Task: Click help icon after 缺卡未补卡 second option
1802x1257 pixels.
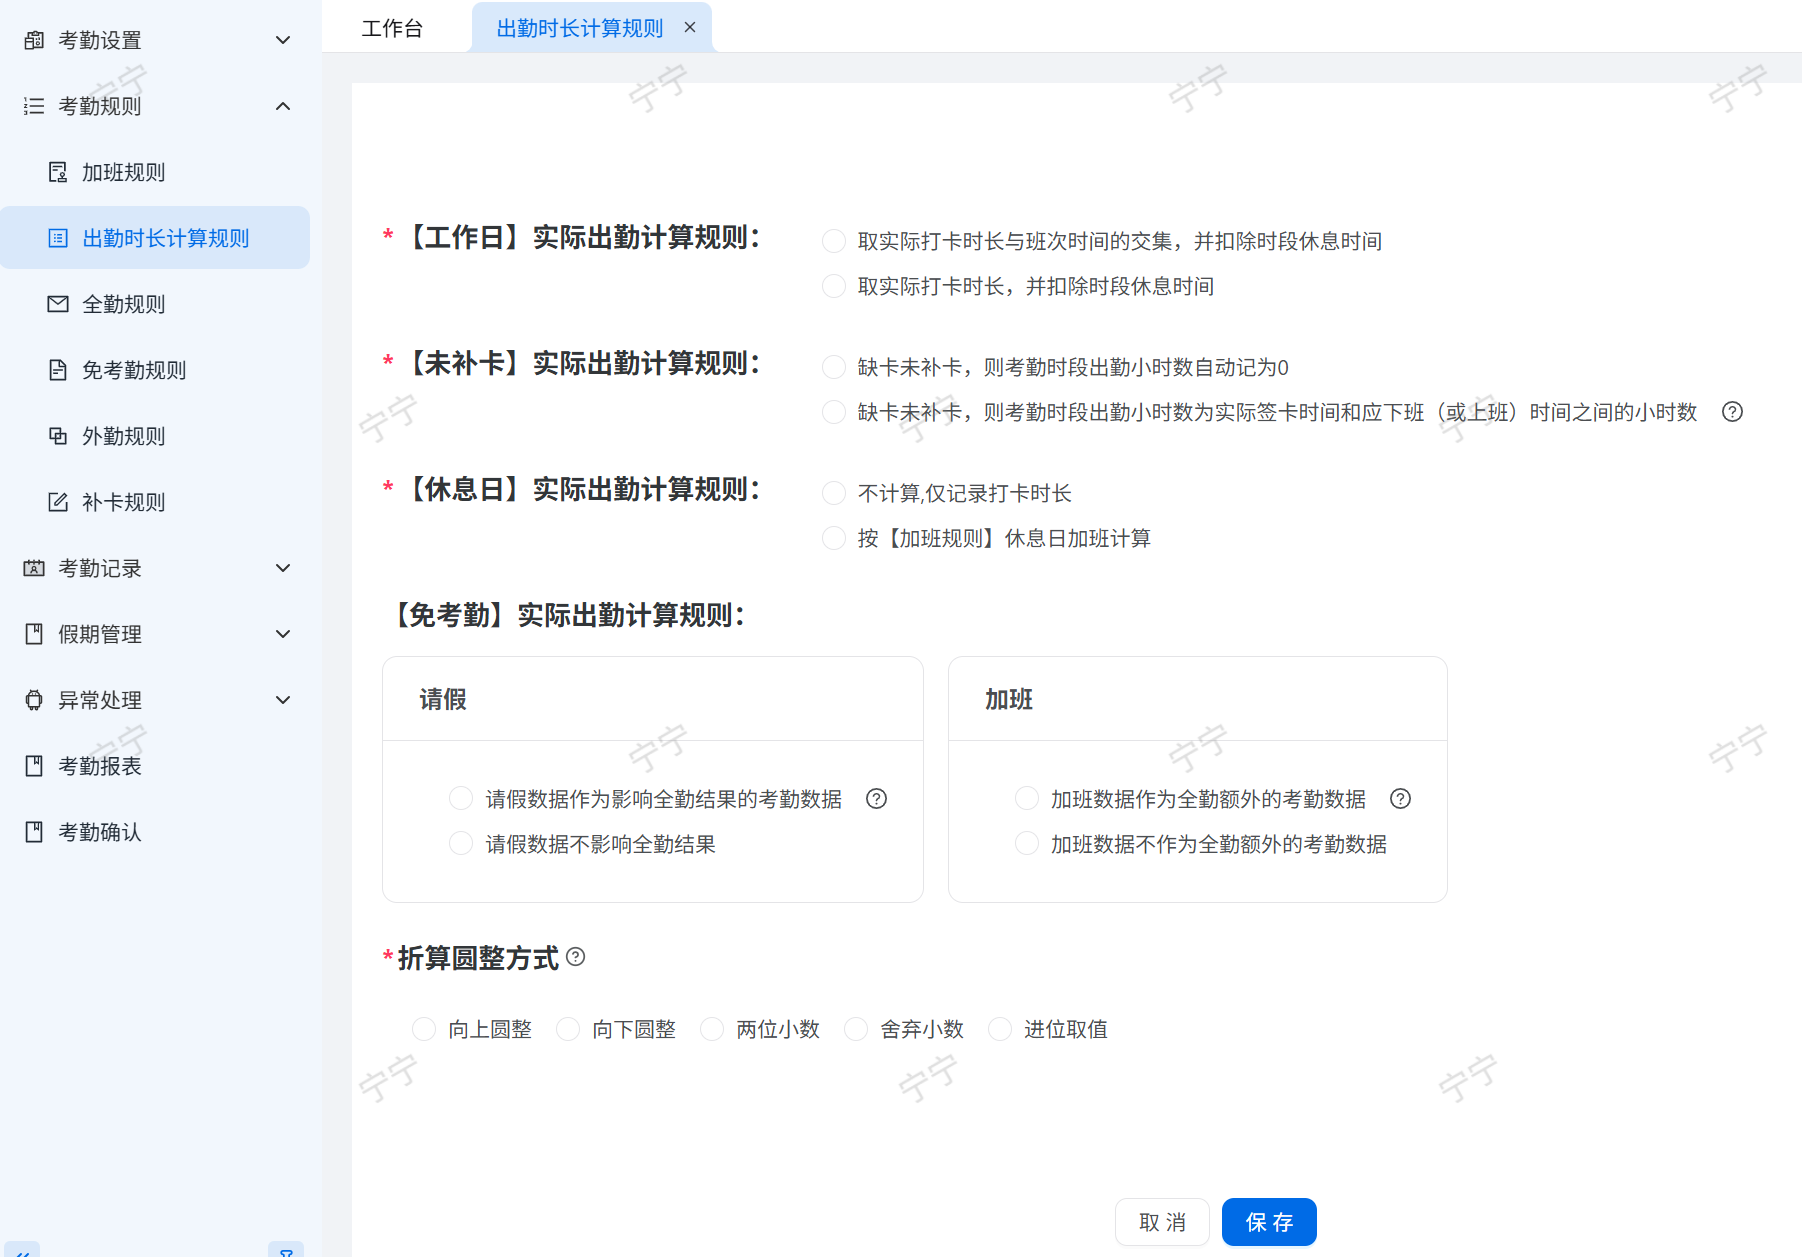Action: click(x=1733, y=412)
